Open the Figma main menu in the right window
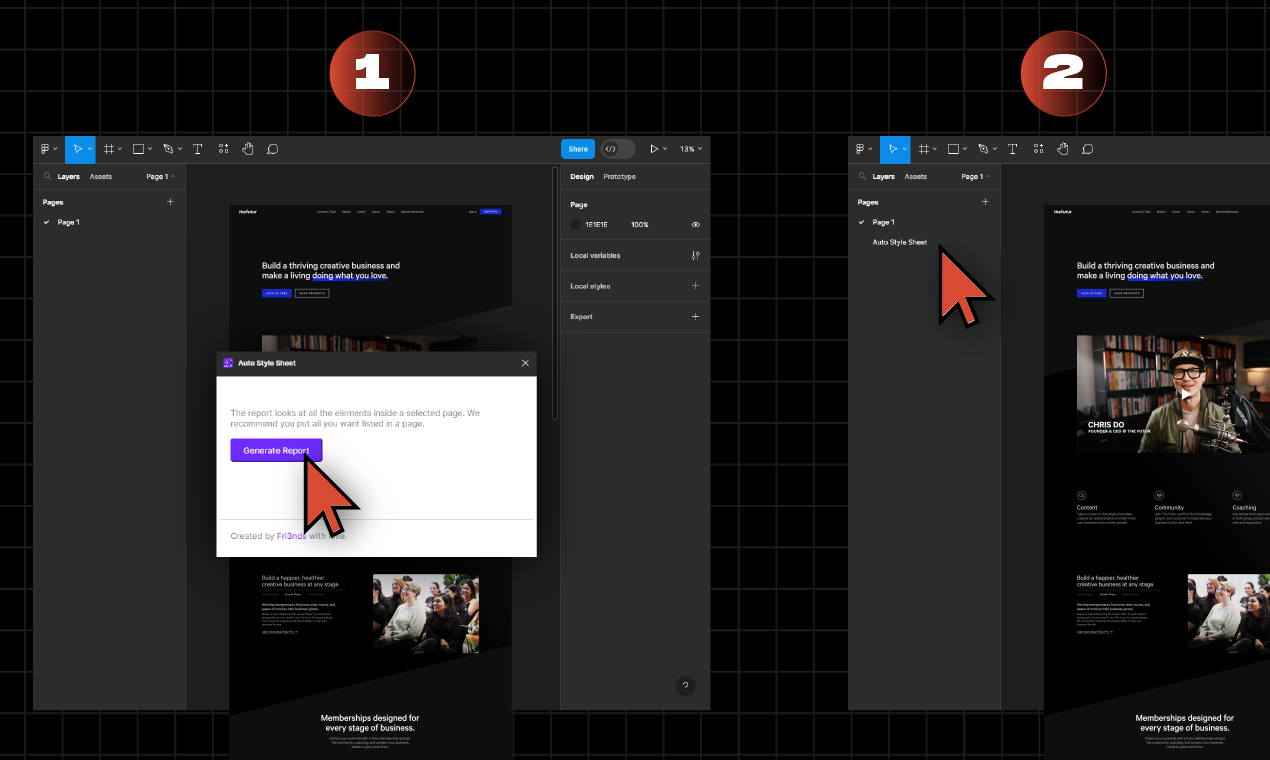The width and height of the screenshot is (1270, 760). (x=861, y=149)
